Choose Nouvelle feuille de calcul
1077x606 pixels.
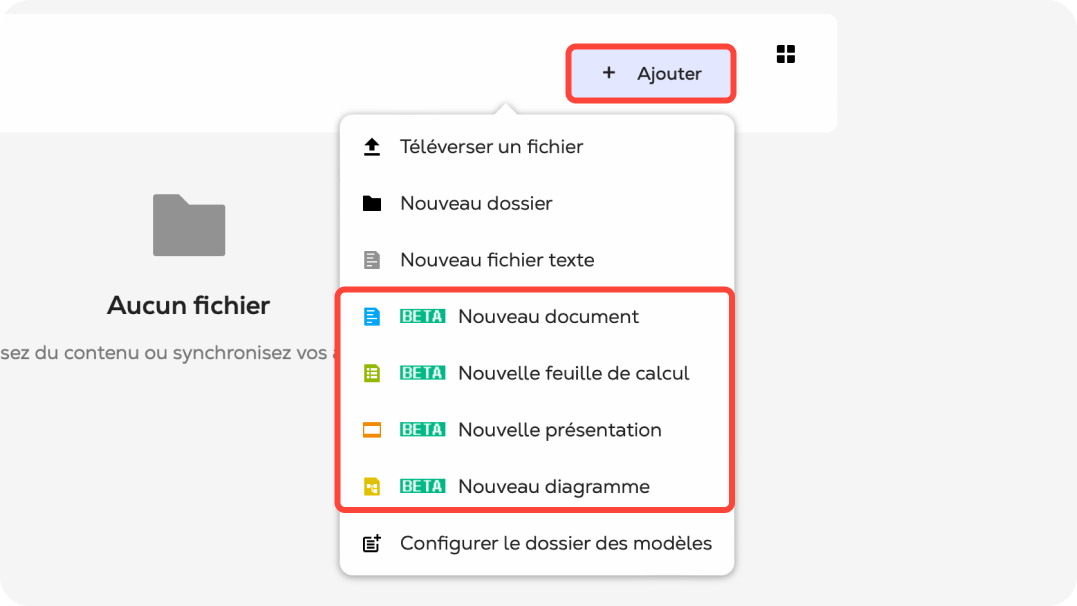573,374
